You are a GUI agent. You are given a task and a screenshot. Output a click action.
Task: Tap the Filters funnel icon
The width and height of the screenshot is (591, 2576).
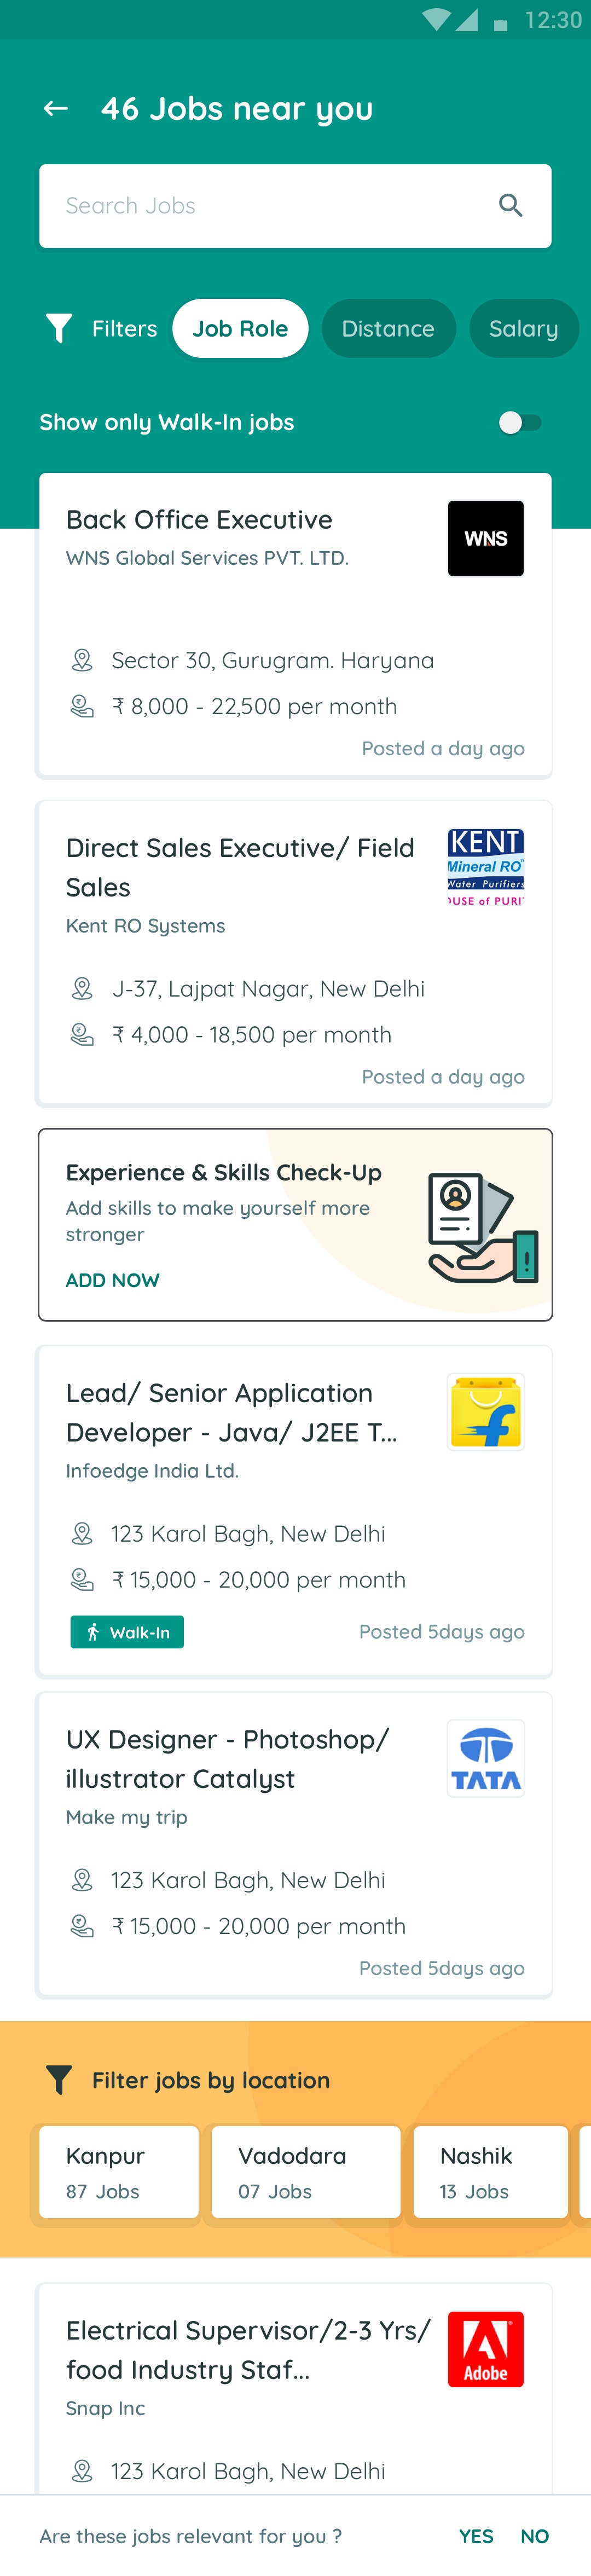(60, 329)
